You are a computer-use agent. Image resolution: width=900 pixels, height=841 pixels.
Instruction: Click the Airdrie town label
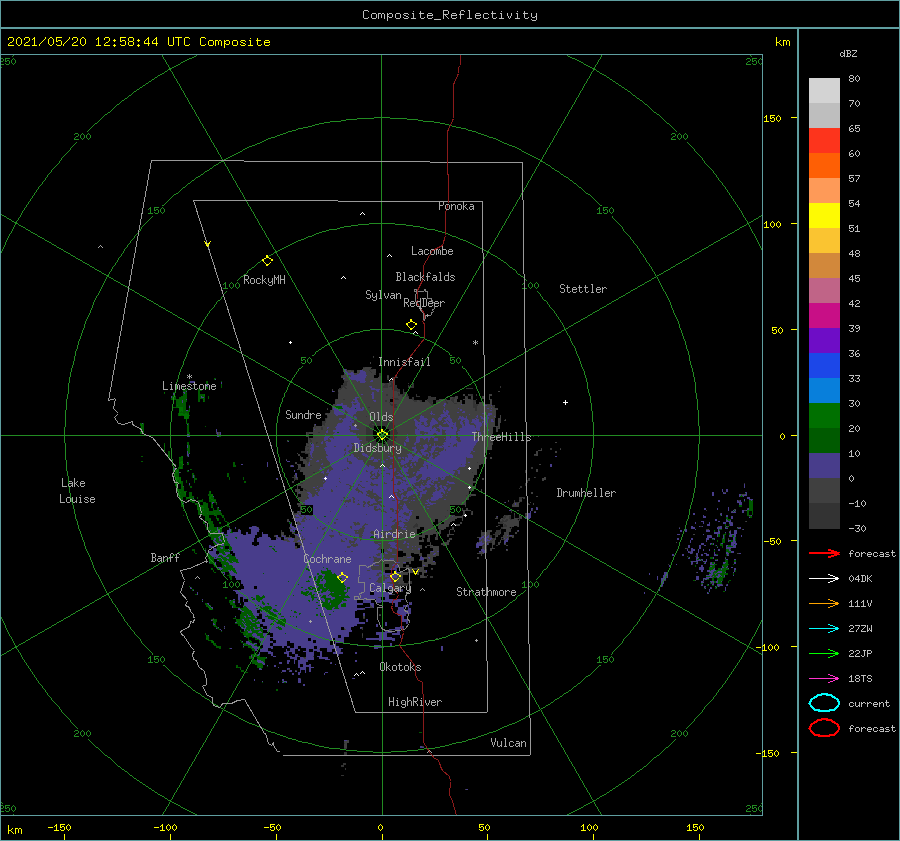(394, 534)
